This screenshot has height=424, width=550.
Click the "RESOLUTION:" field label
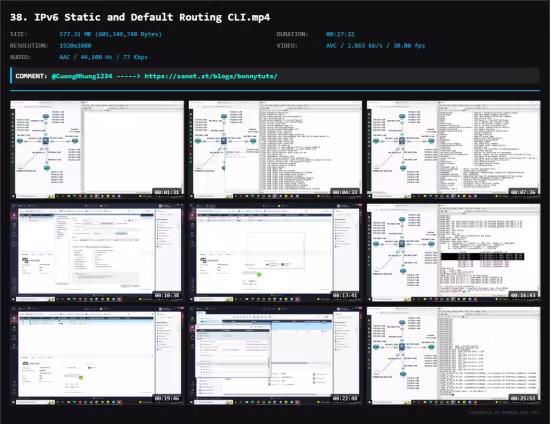29,46
